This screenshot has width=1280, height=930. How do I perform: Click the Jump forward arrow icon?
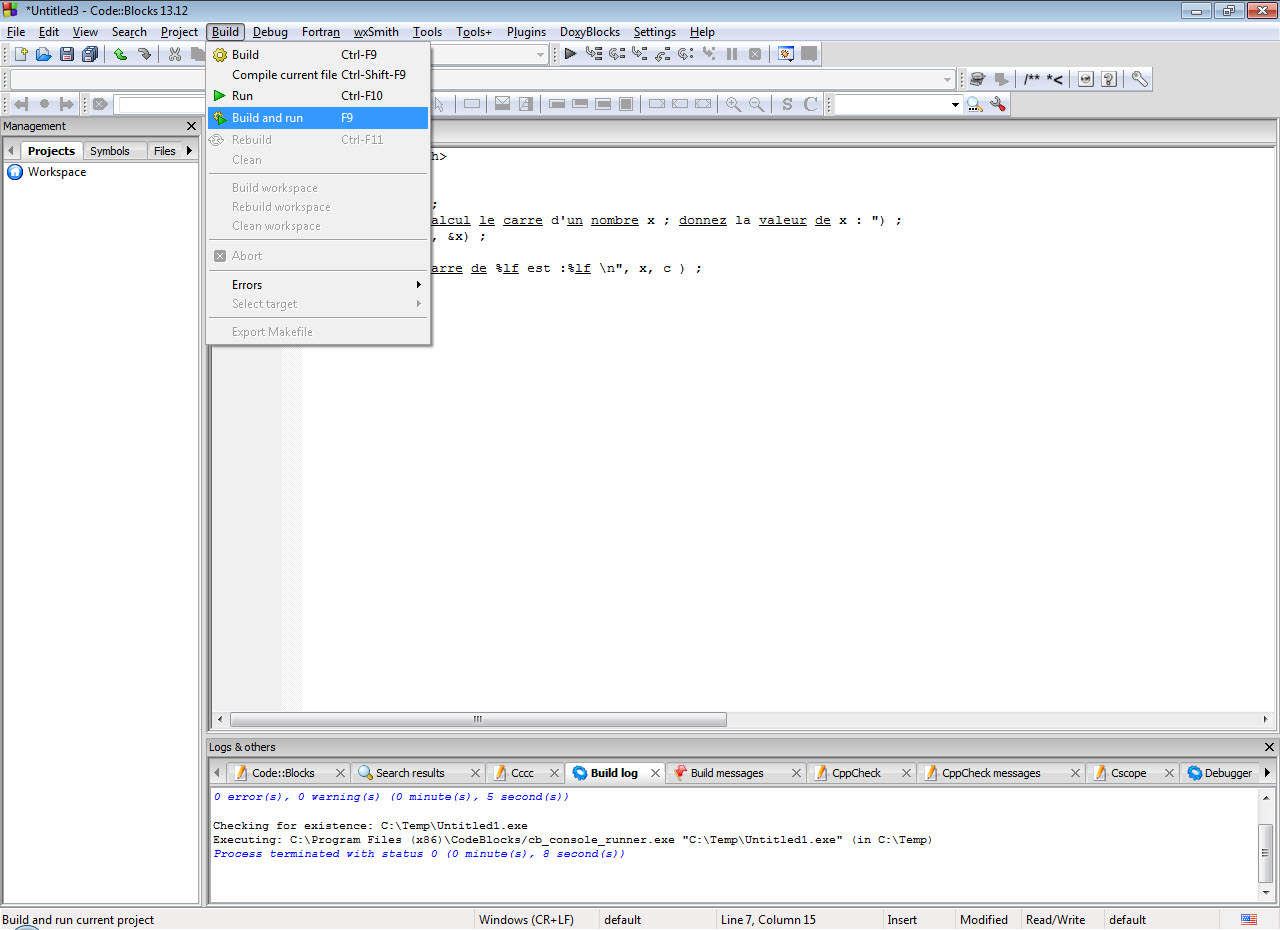click(x=67, y=104)
